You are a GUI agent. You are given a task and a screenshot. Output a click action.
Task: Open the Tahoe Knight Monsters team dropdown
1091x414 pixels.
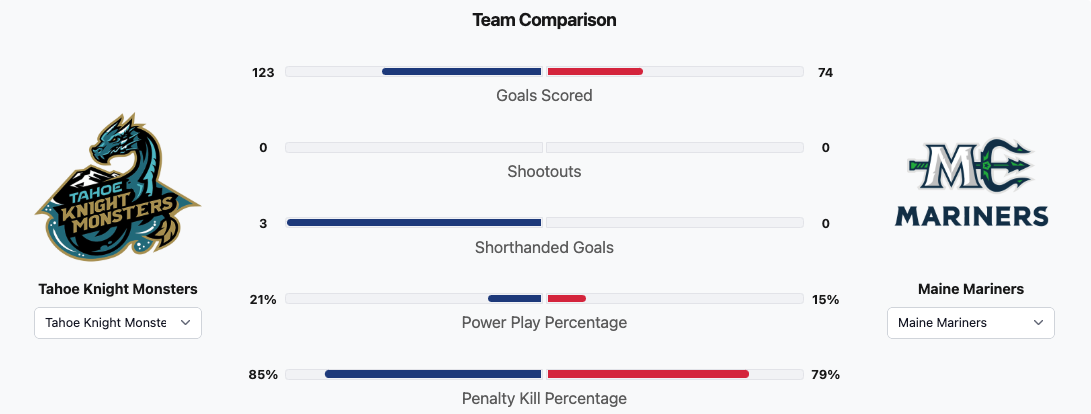pyautogui.click(x=118, y=323)
